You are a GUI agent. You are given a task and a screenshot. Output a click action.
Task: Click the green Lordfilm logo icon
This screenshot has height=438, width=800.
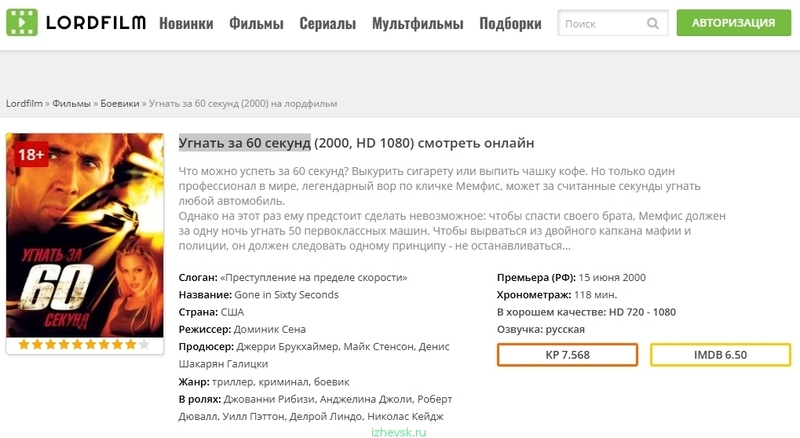22,22
